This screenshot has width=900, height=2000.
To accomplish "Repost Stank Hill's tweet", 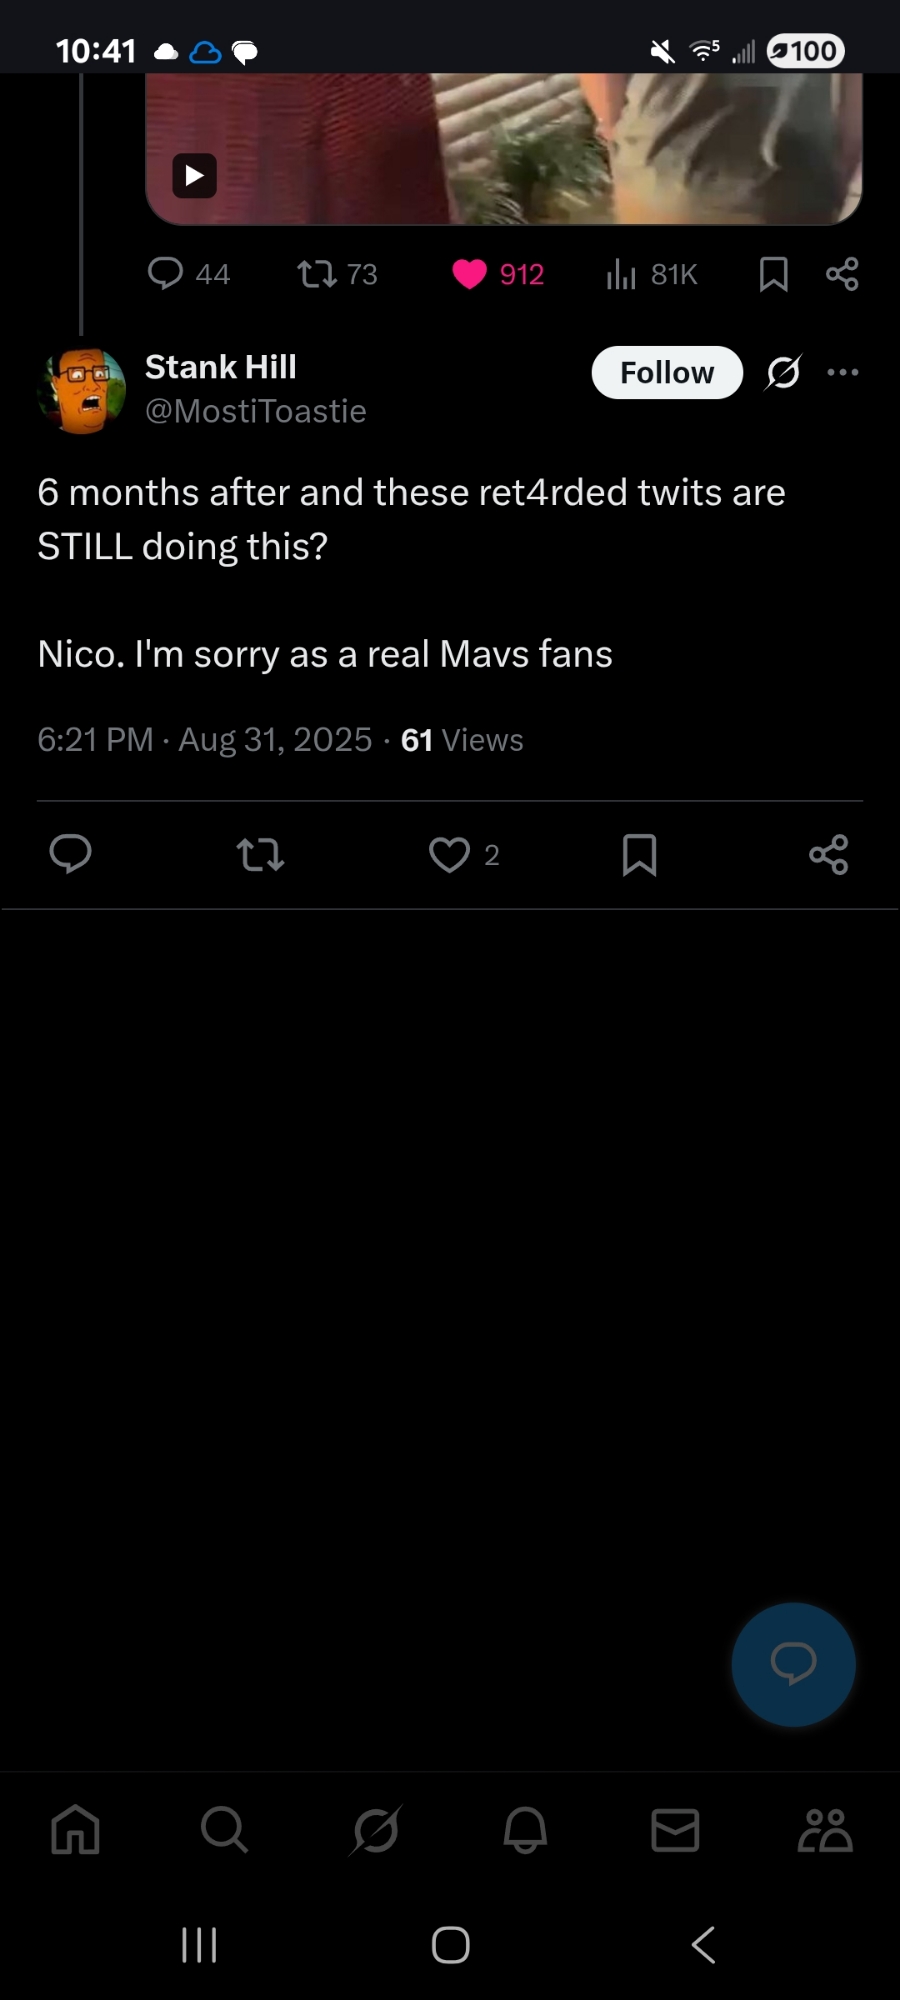I will tap(260, 854).
